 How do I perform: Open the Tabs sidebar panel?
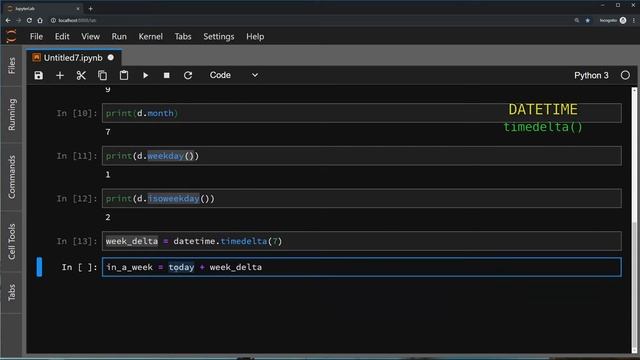[11, 293]
